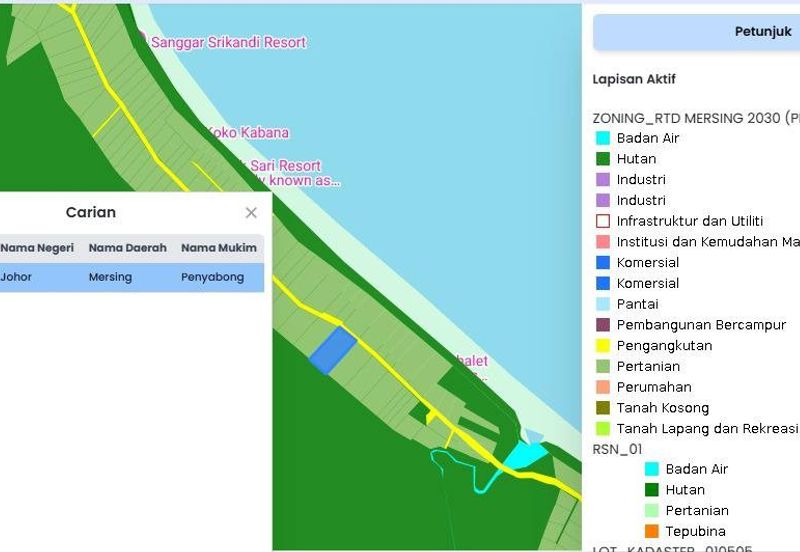This screenshot has height=552, width=800.
Task: Click the Nama Negeri column header
Action: pyautogui.click(x=37, y=248)
